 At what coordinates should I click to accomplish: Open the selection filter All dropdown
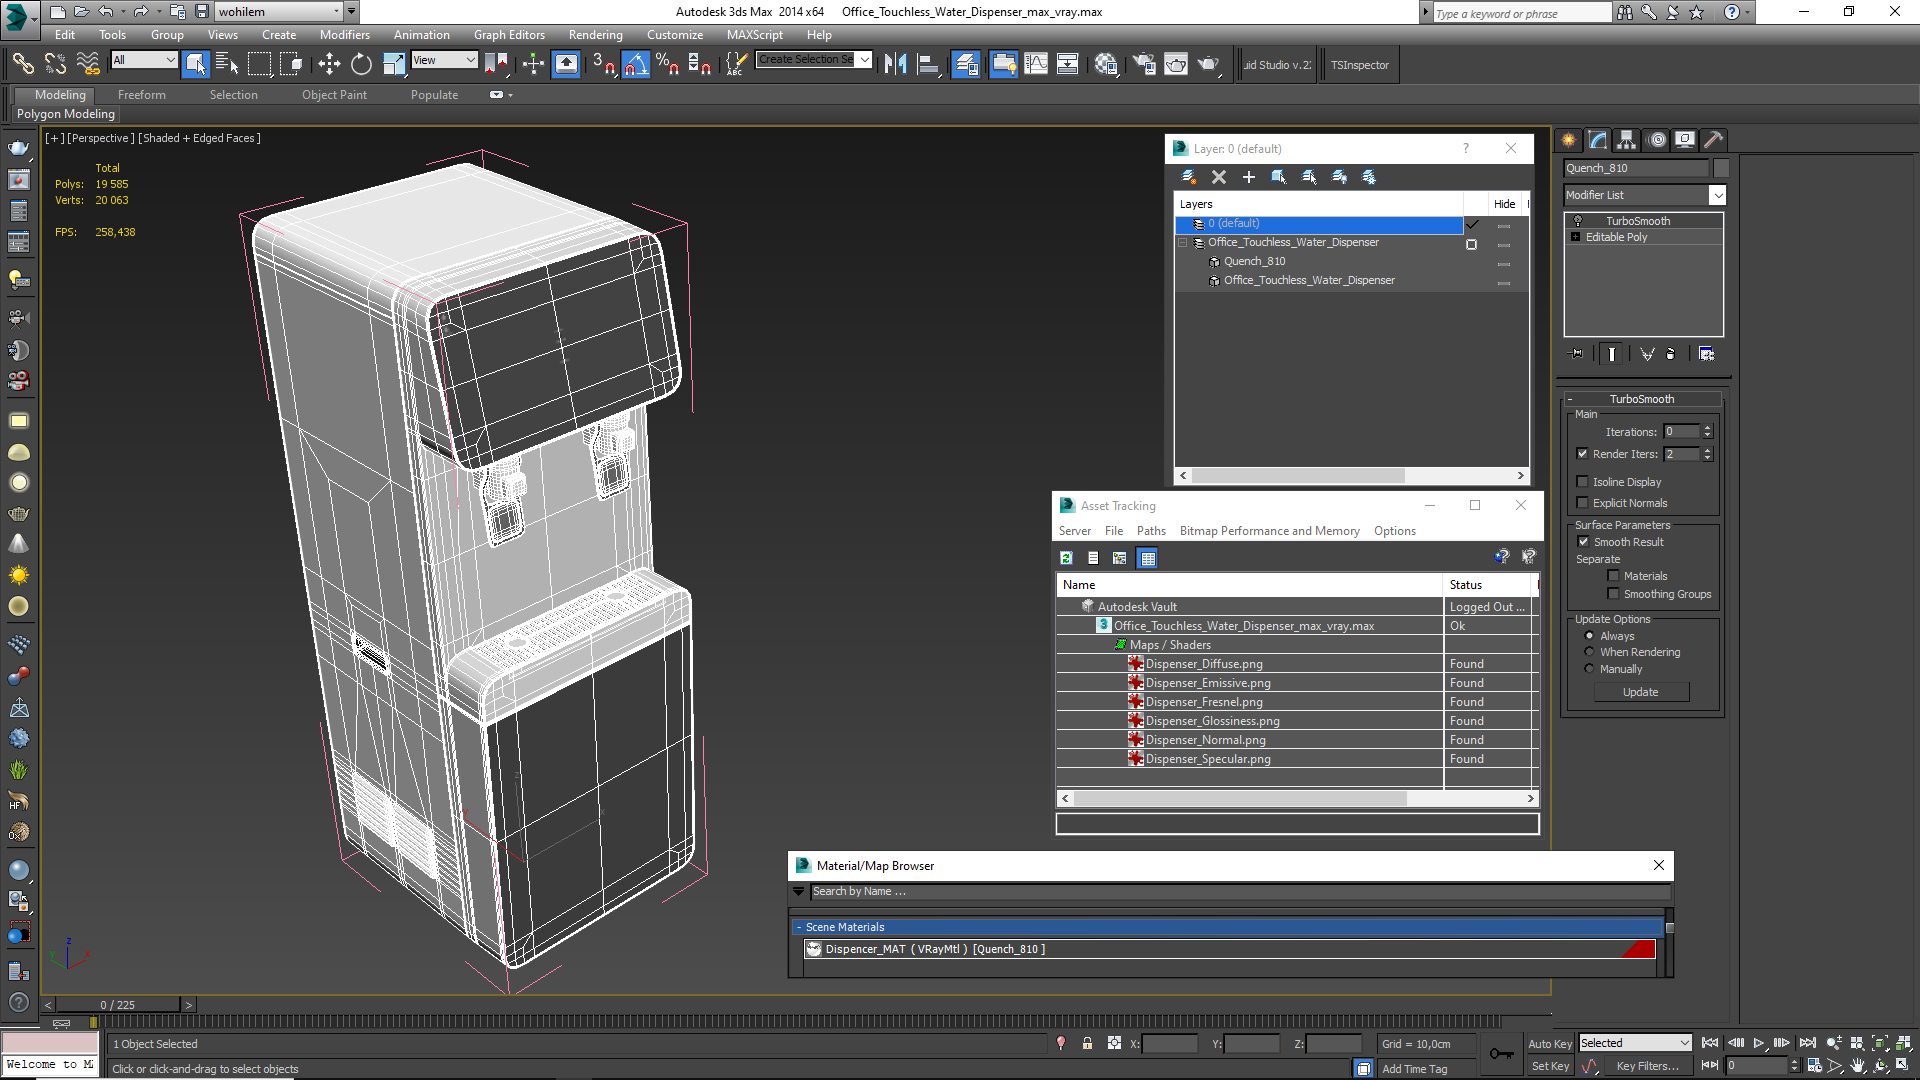point(144,60)
